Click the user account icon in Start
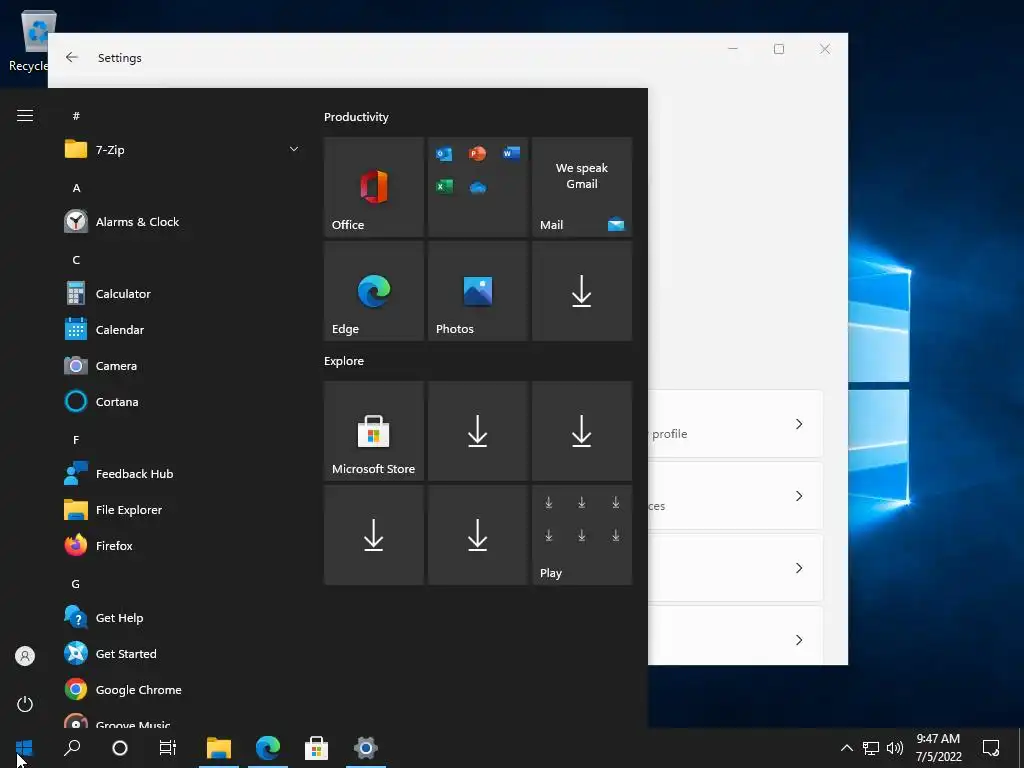 (25, 656)
